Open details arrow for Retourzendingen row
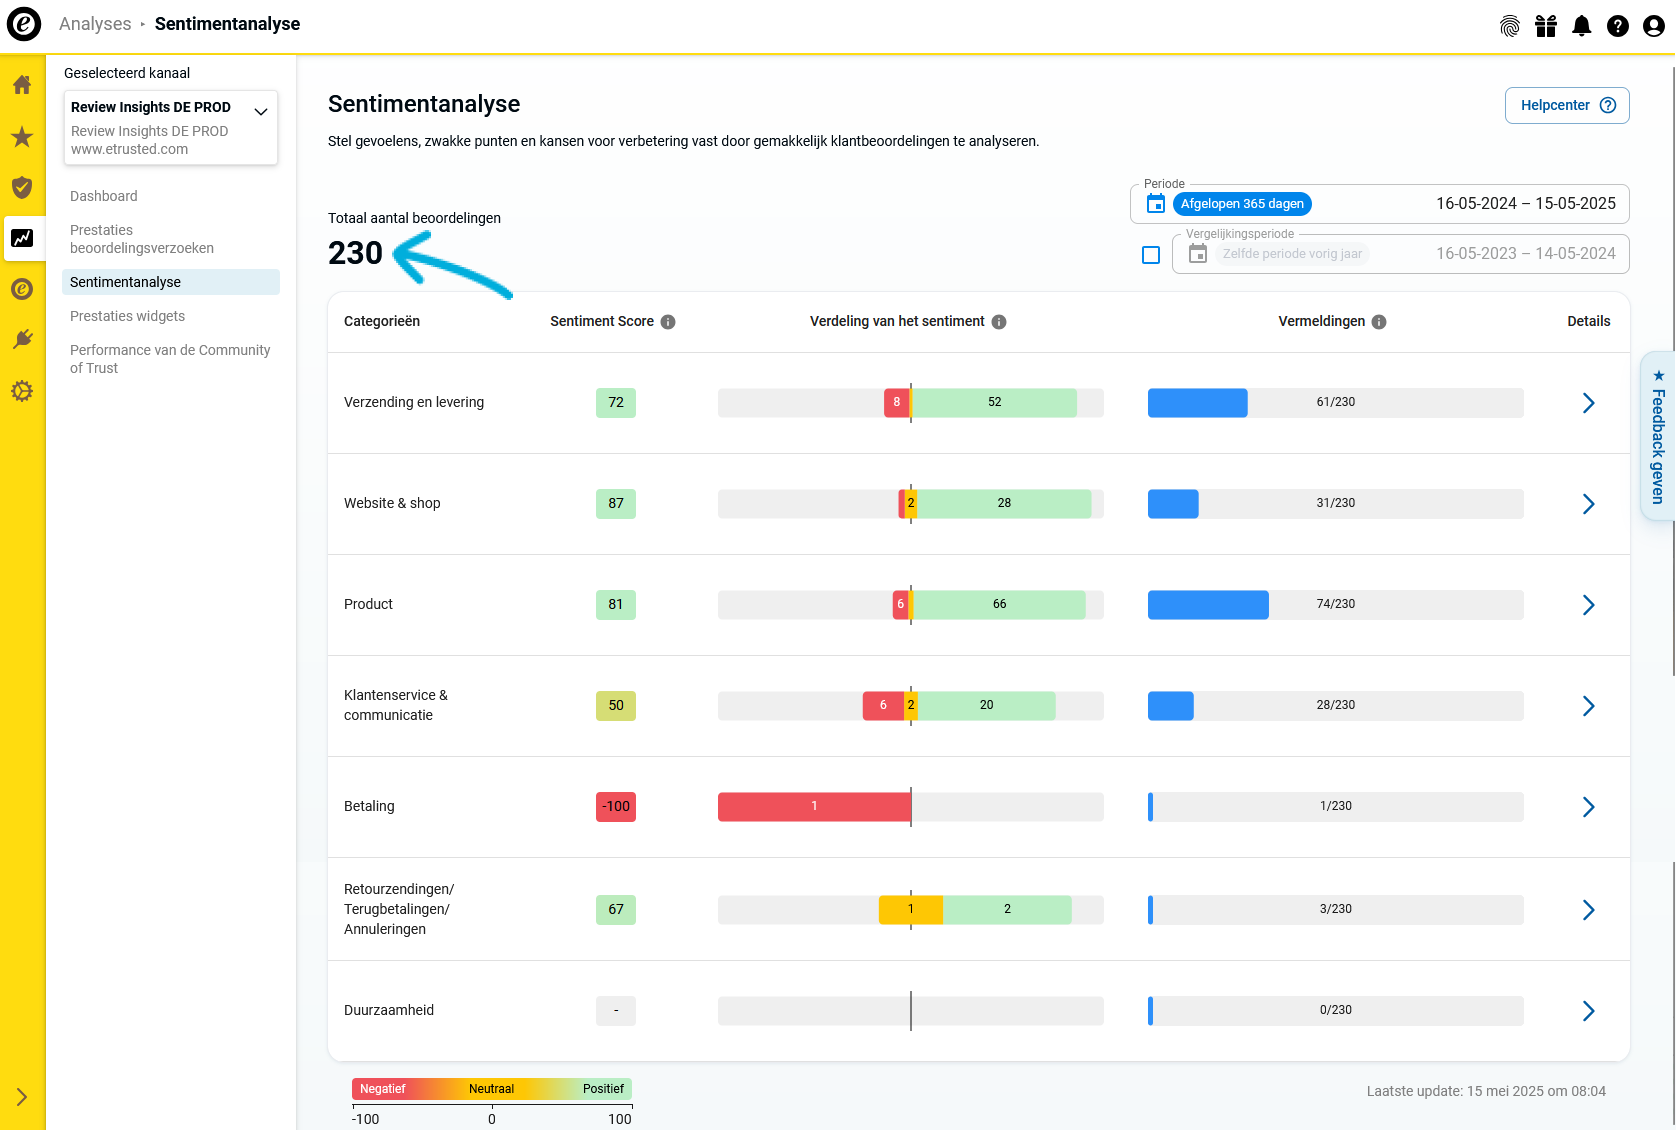This screenshot has height=1130, width=1676. pyautogui.click(x=1588, y=910)
